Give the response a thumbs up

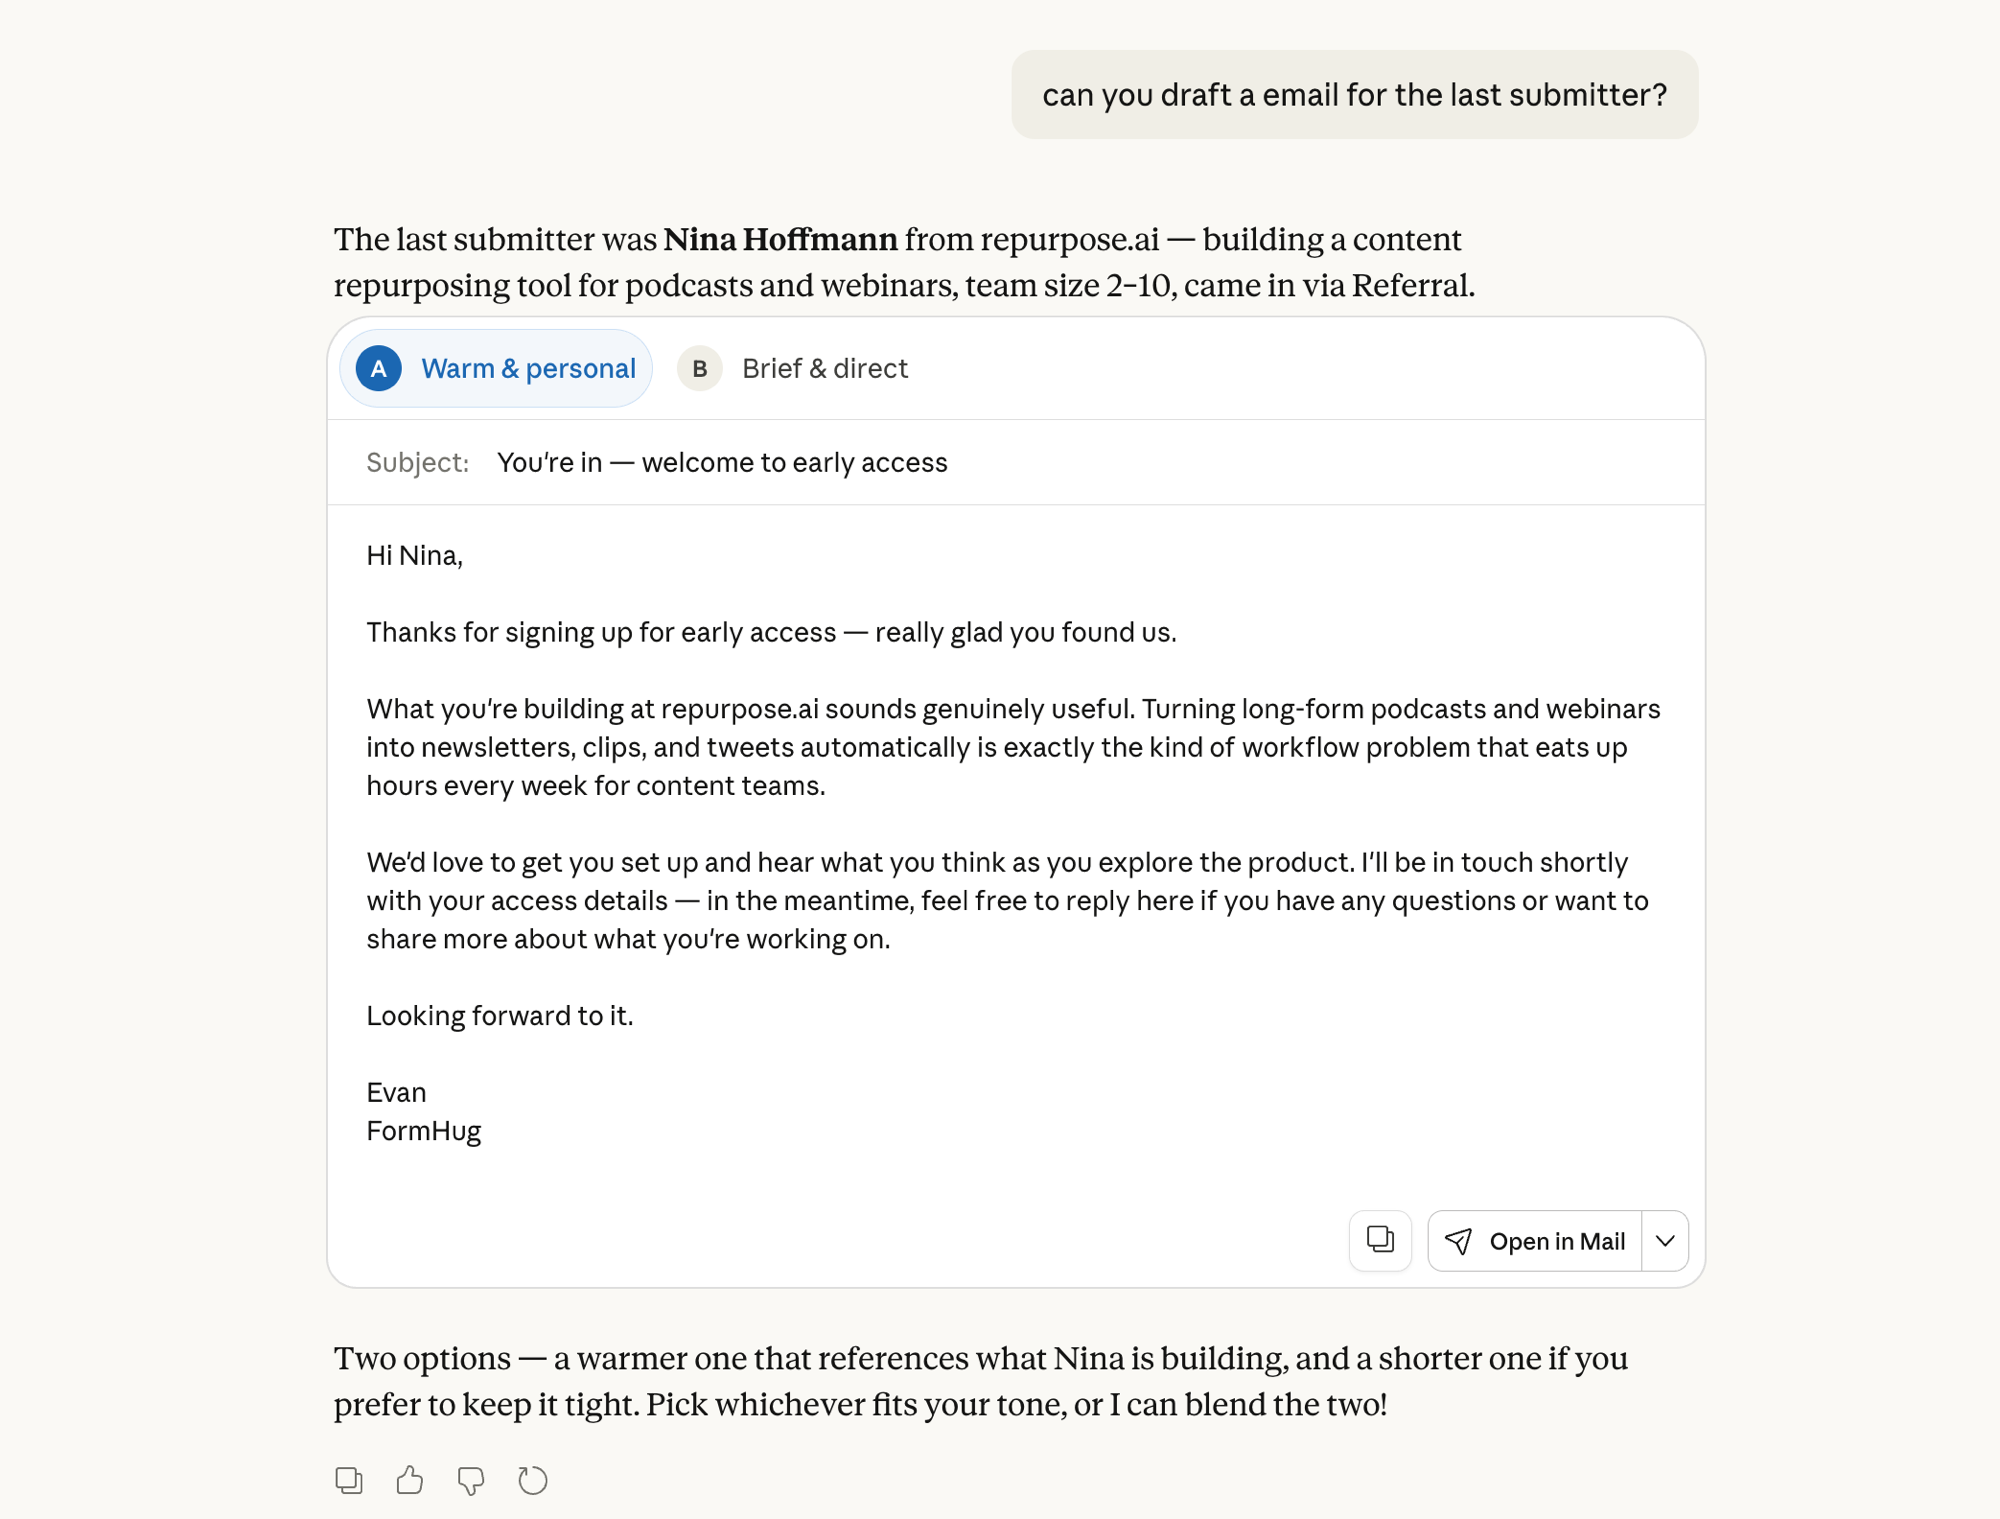pyautogui.click(x=410, y=1480)
